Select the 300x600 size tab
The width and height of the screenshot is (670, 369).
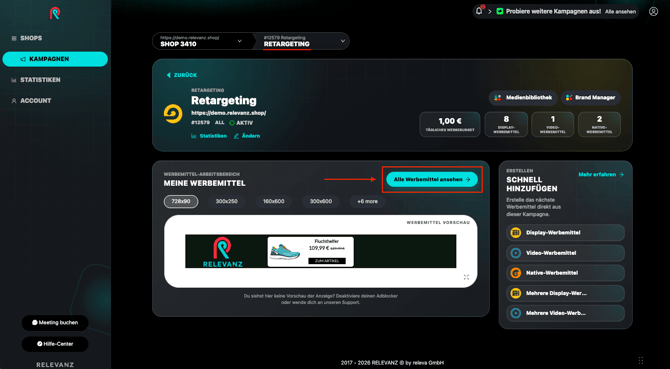coord(321,202)
